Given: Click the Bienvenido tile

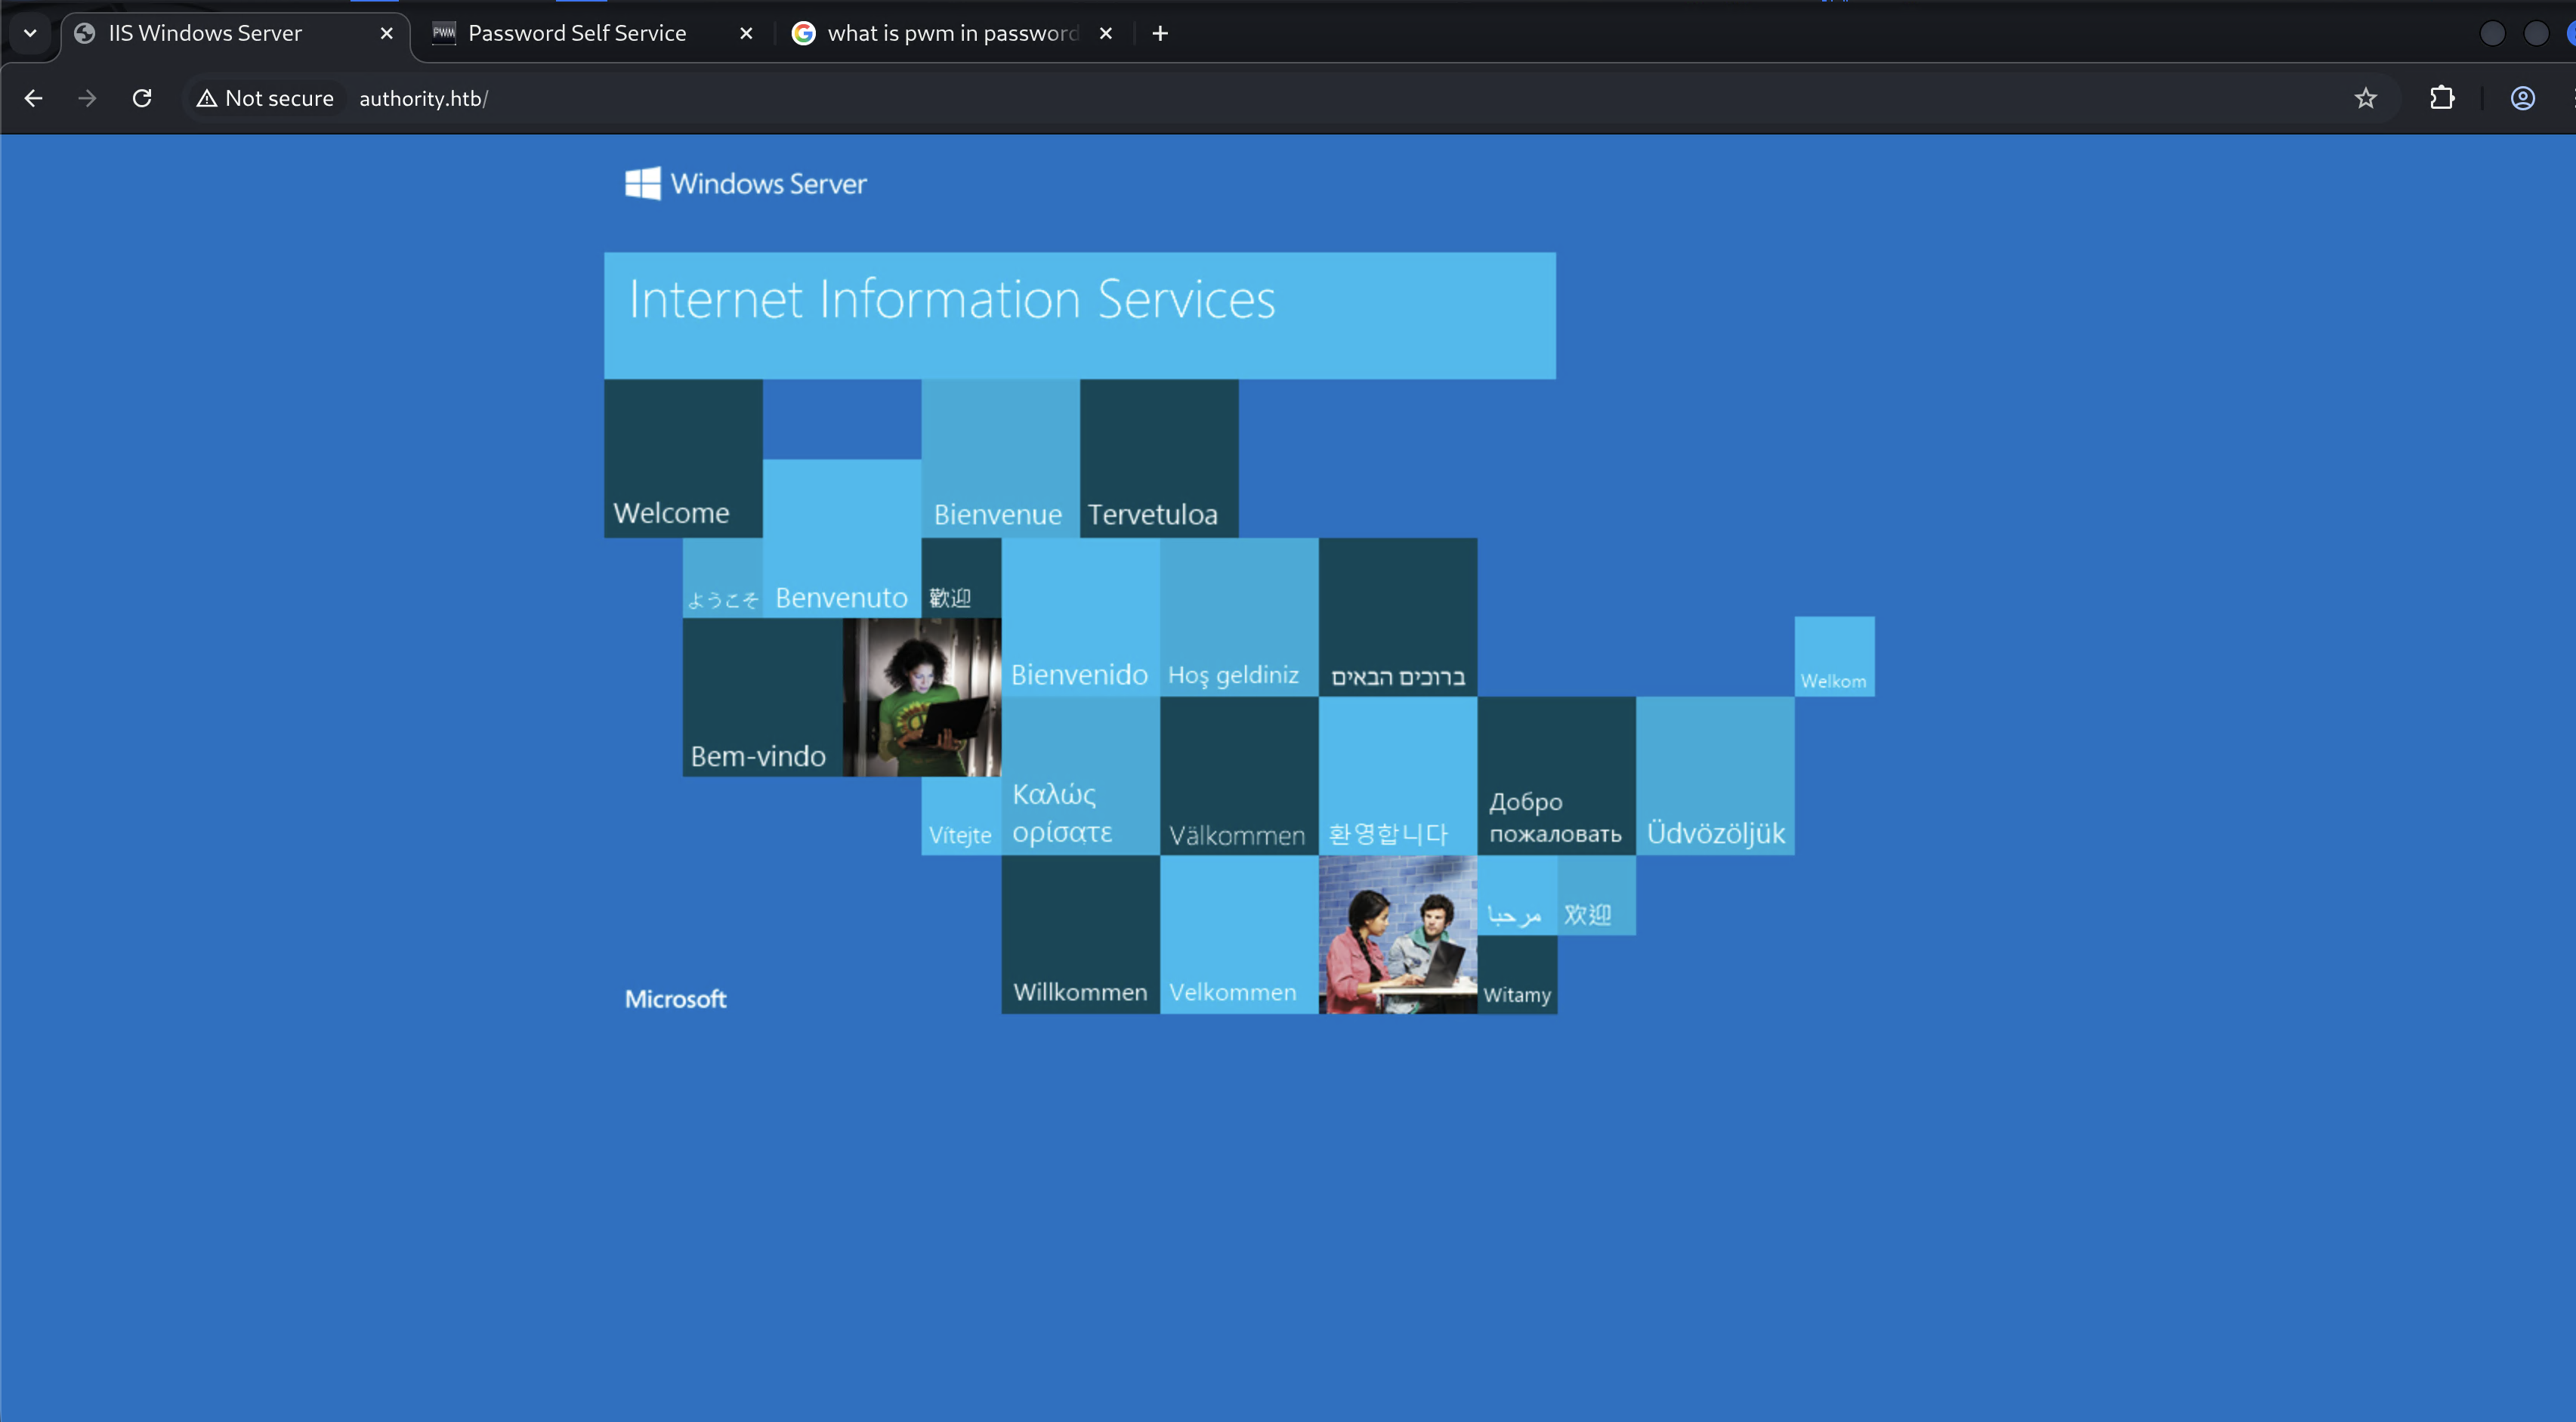Looking at the screenshot, I should (x=1080, y=617).
